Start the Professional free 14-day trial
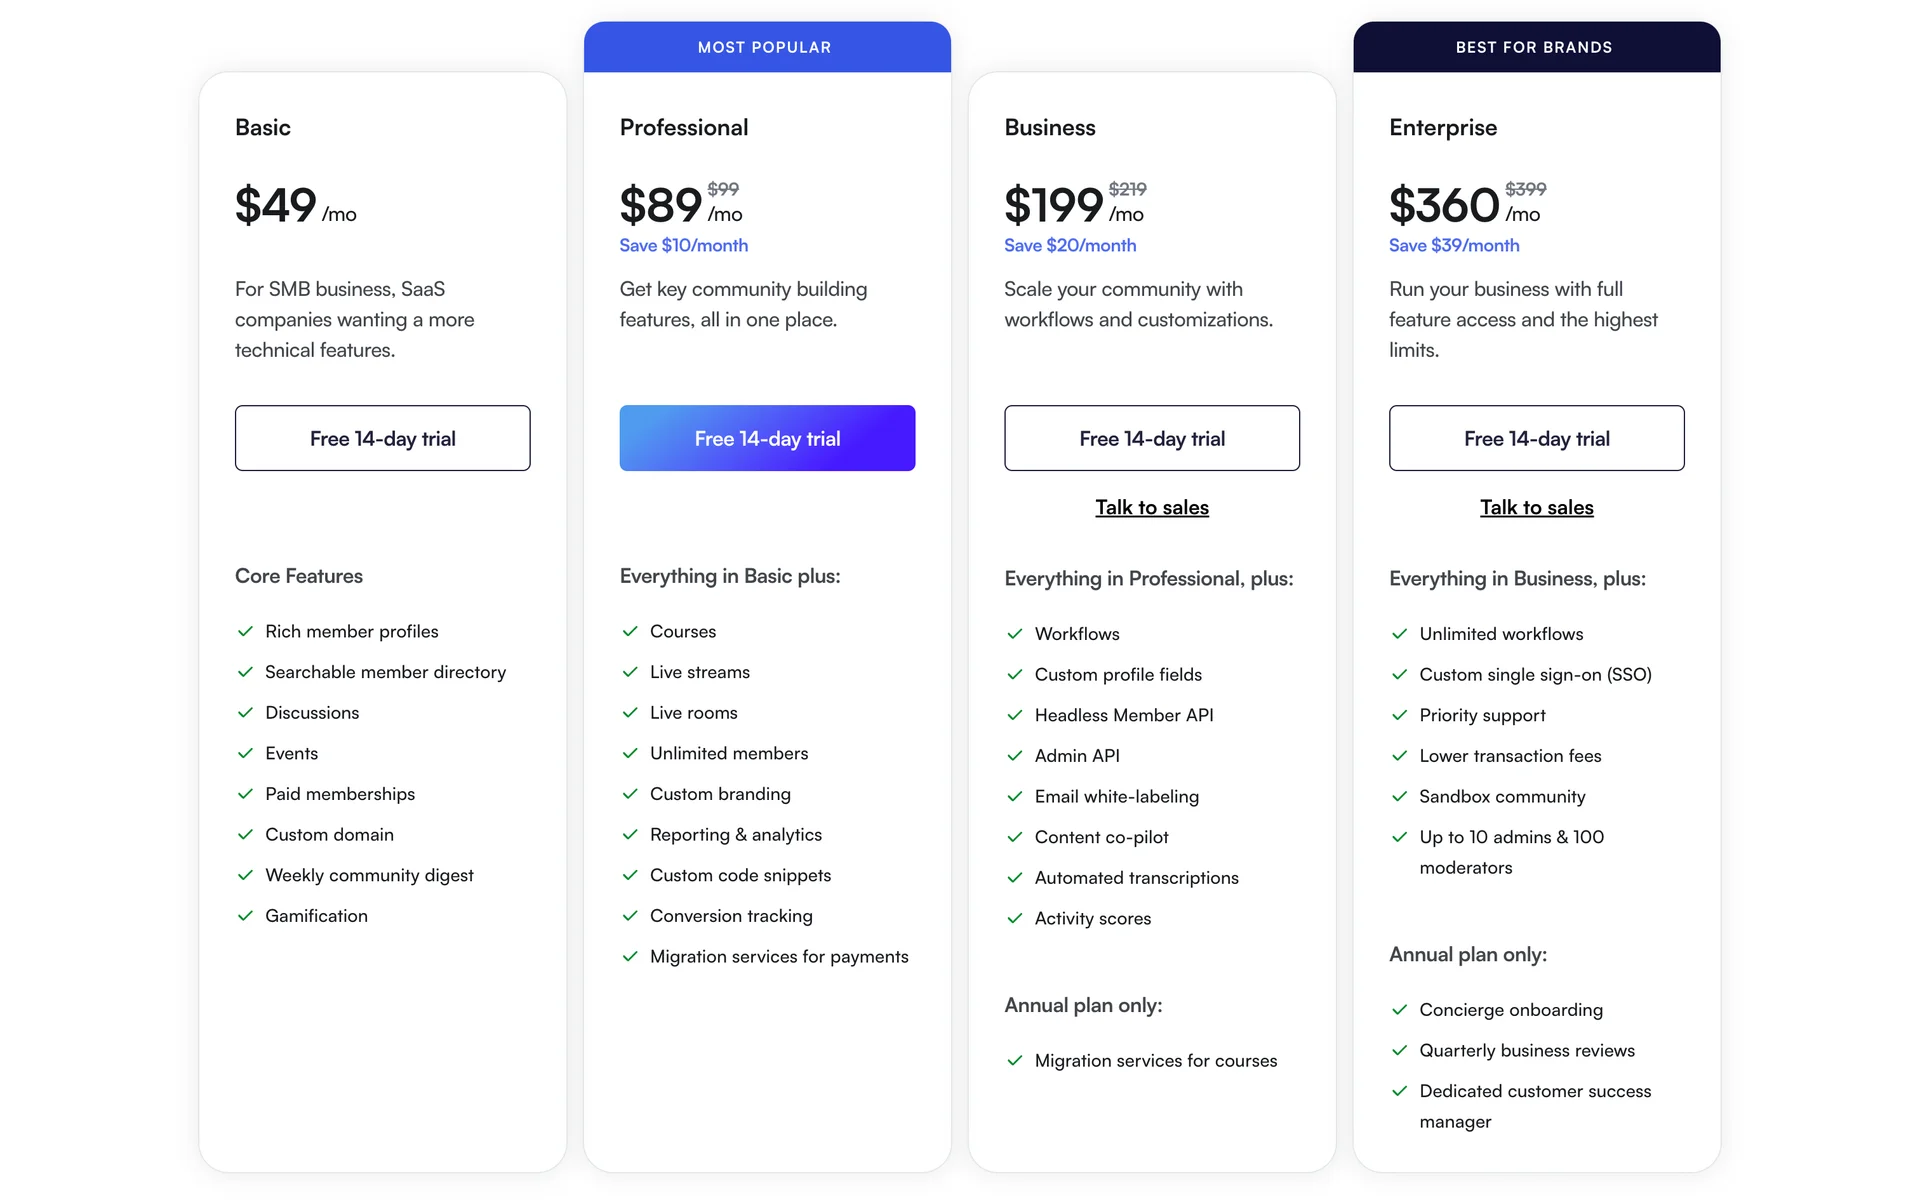 coord(767,438)
